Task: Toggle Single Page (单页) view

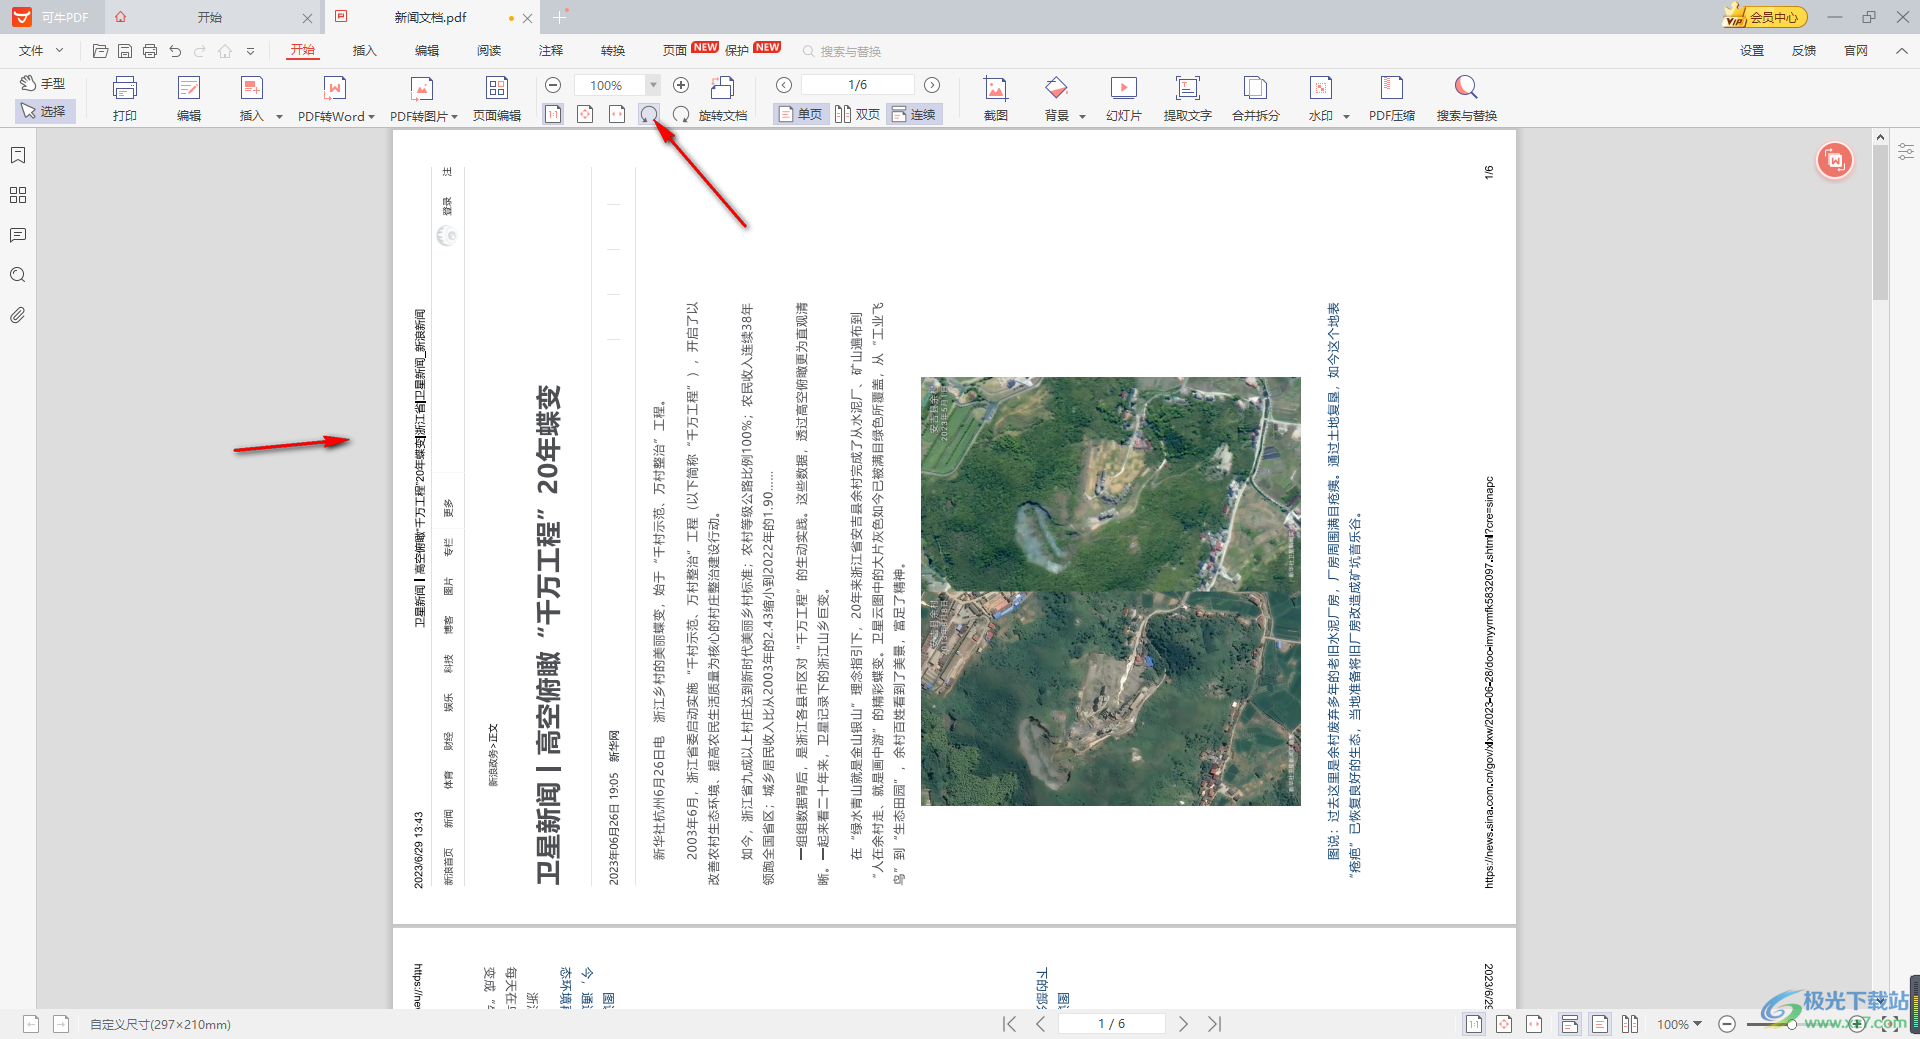Action: 800,114
